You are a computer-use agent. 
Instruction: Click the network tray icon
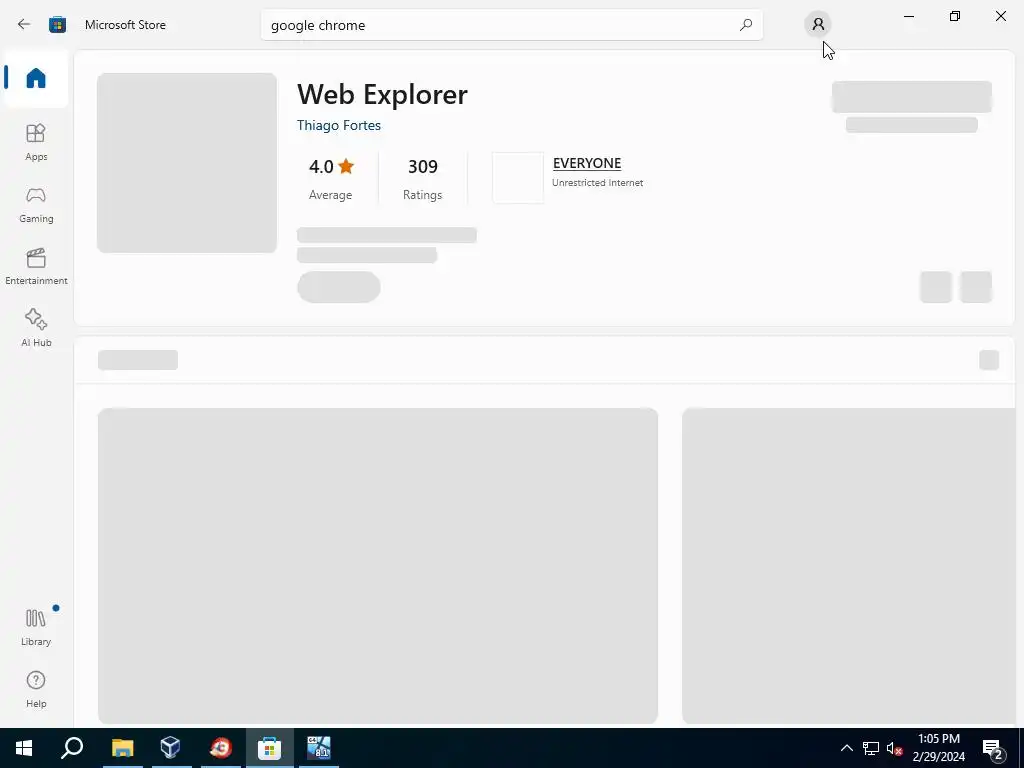coord(871,748)
